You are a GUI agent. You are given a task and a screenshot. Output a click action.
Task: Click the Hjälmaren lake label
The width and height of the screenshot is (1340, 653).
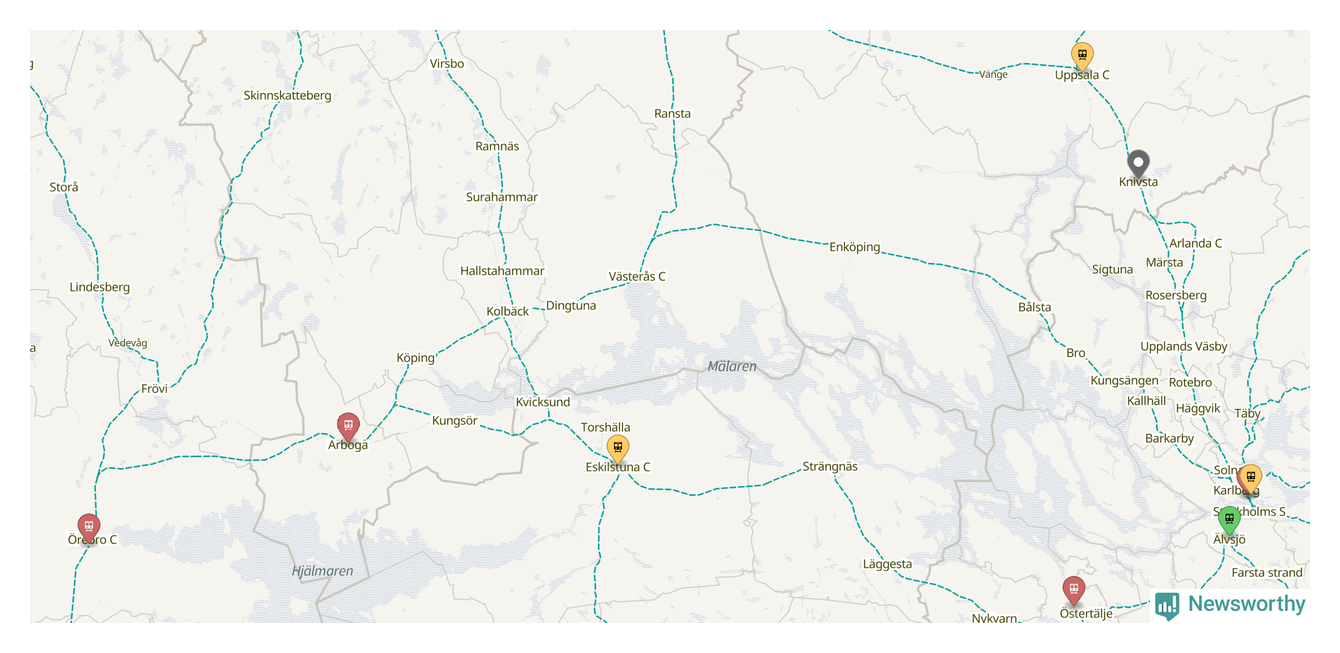pos(322,571)
